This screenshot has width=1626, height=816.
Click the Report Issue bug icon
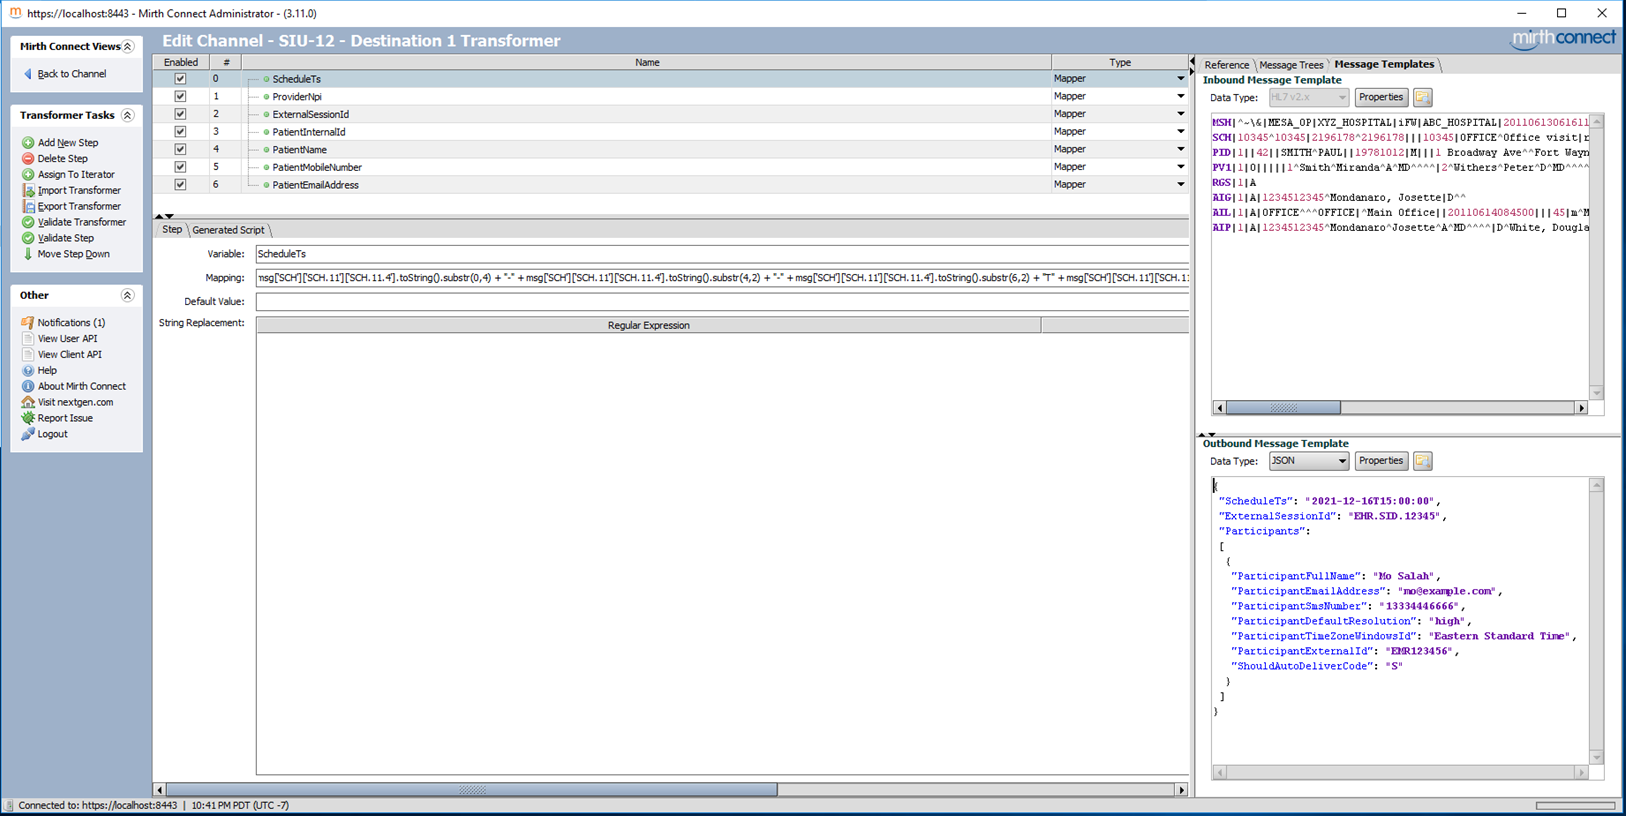coord(28,419)
